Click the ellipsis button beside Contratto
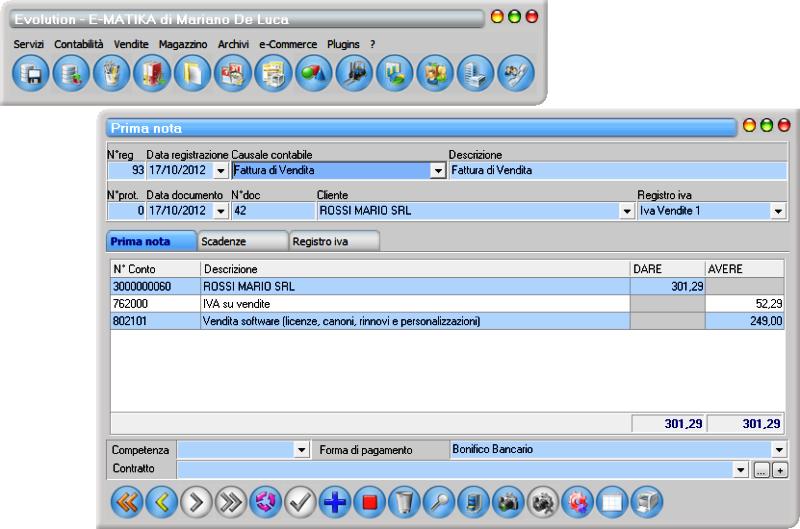Viewport: 800px width, 529px height. coord(762,470)
